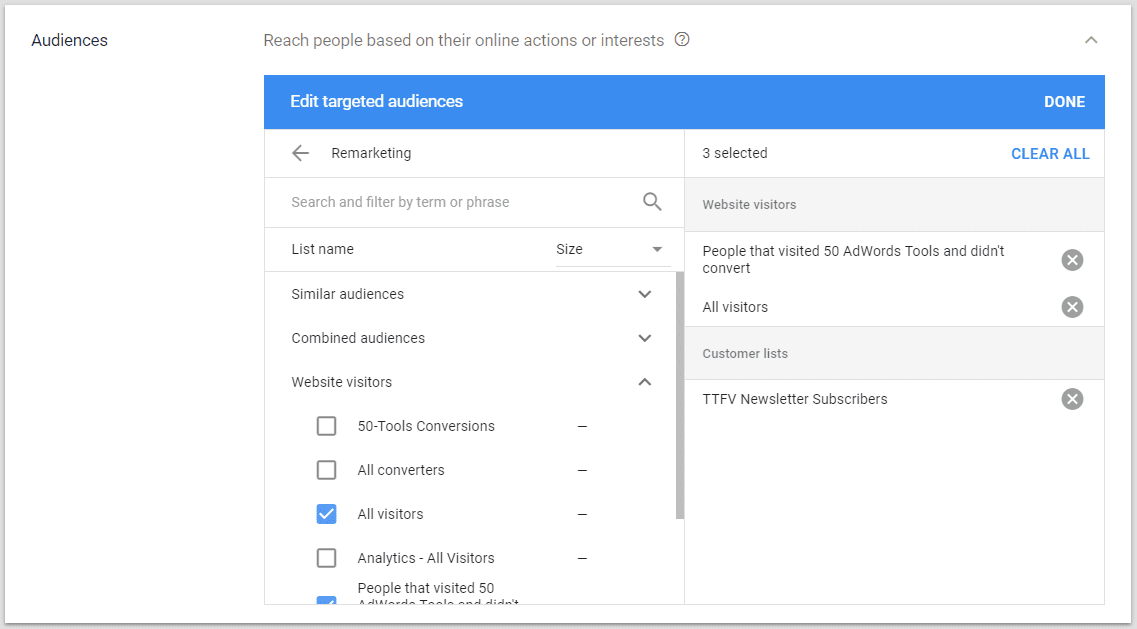The height and width of the screenshot is (629, 1137).
Task: Click the List name column header
Action: pos(323,249)
